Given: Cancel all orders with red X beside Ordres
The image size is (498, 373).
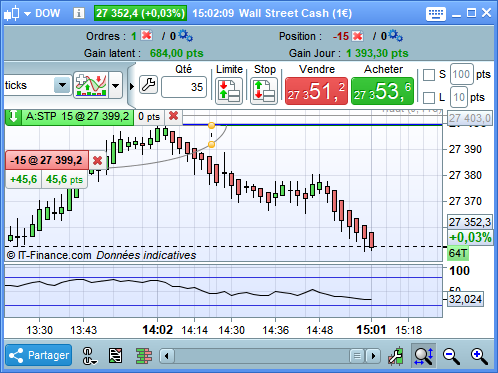Looking at the screenshot, I should coord(146,35).
